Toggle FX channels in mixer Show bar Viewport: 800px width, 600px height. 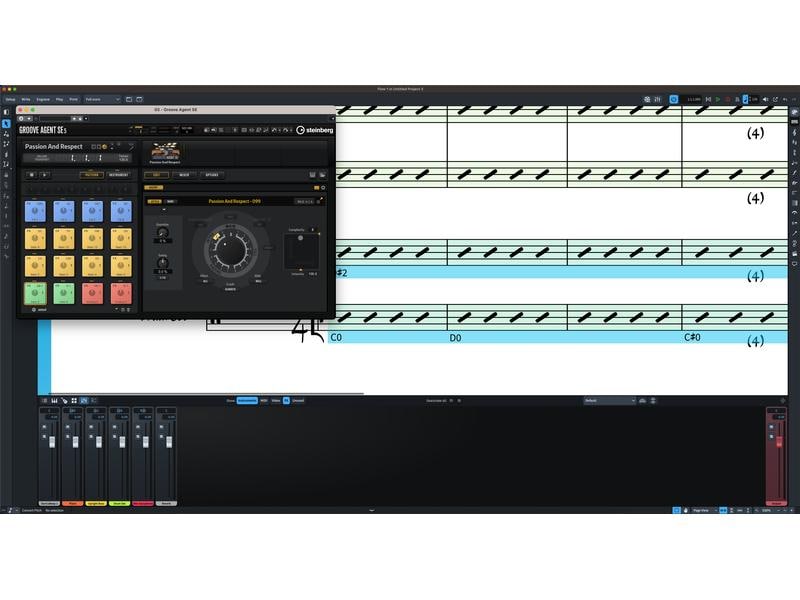(286, 401)
